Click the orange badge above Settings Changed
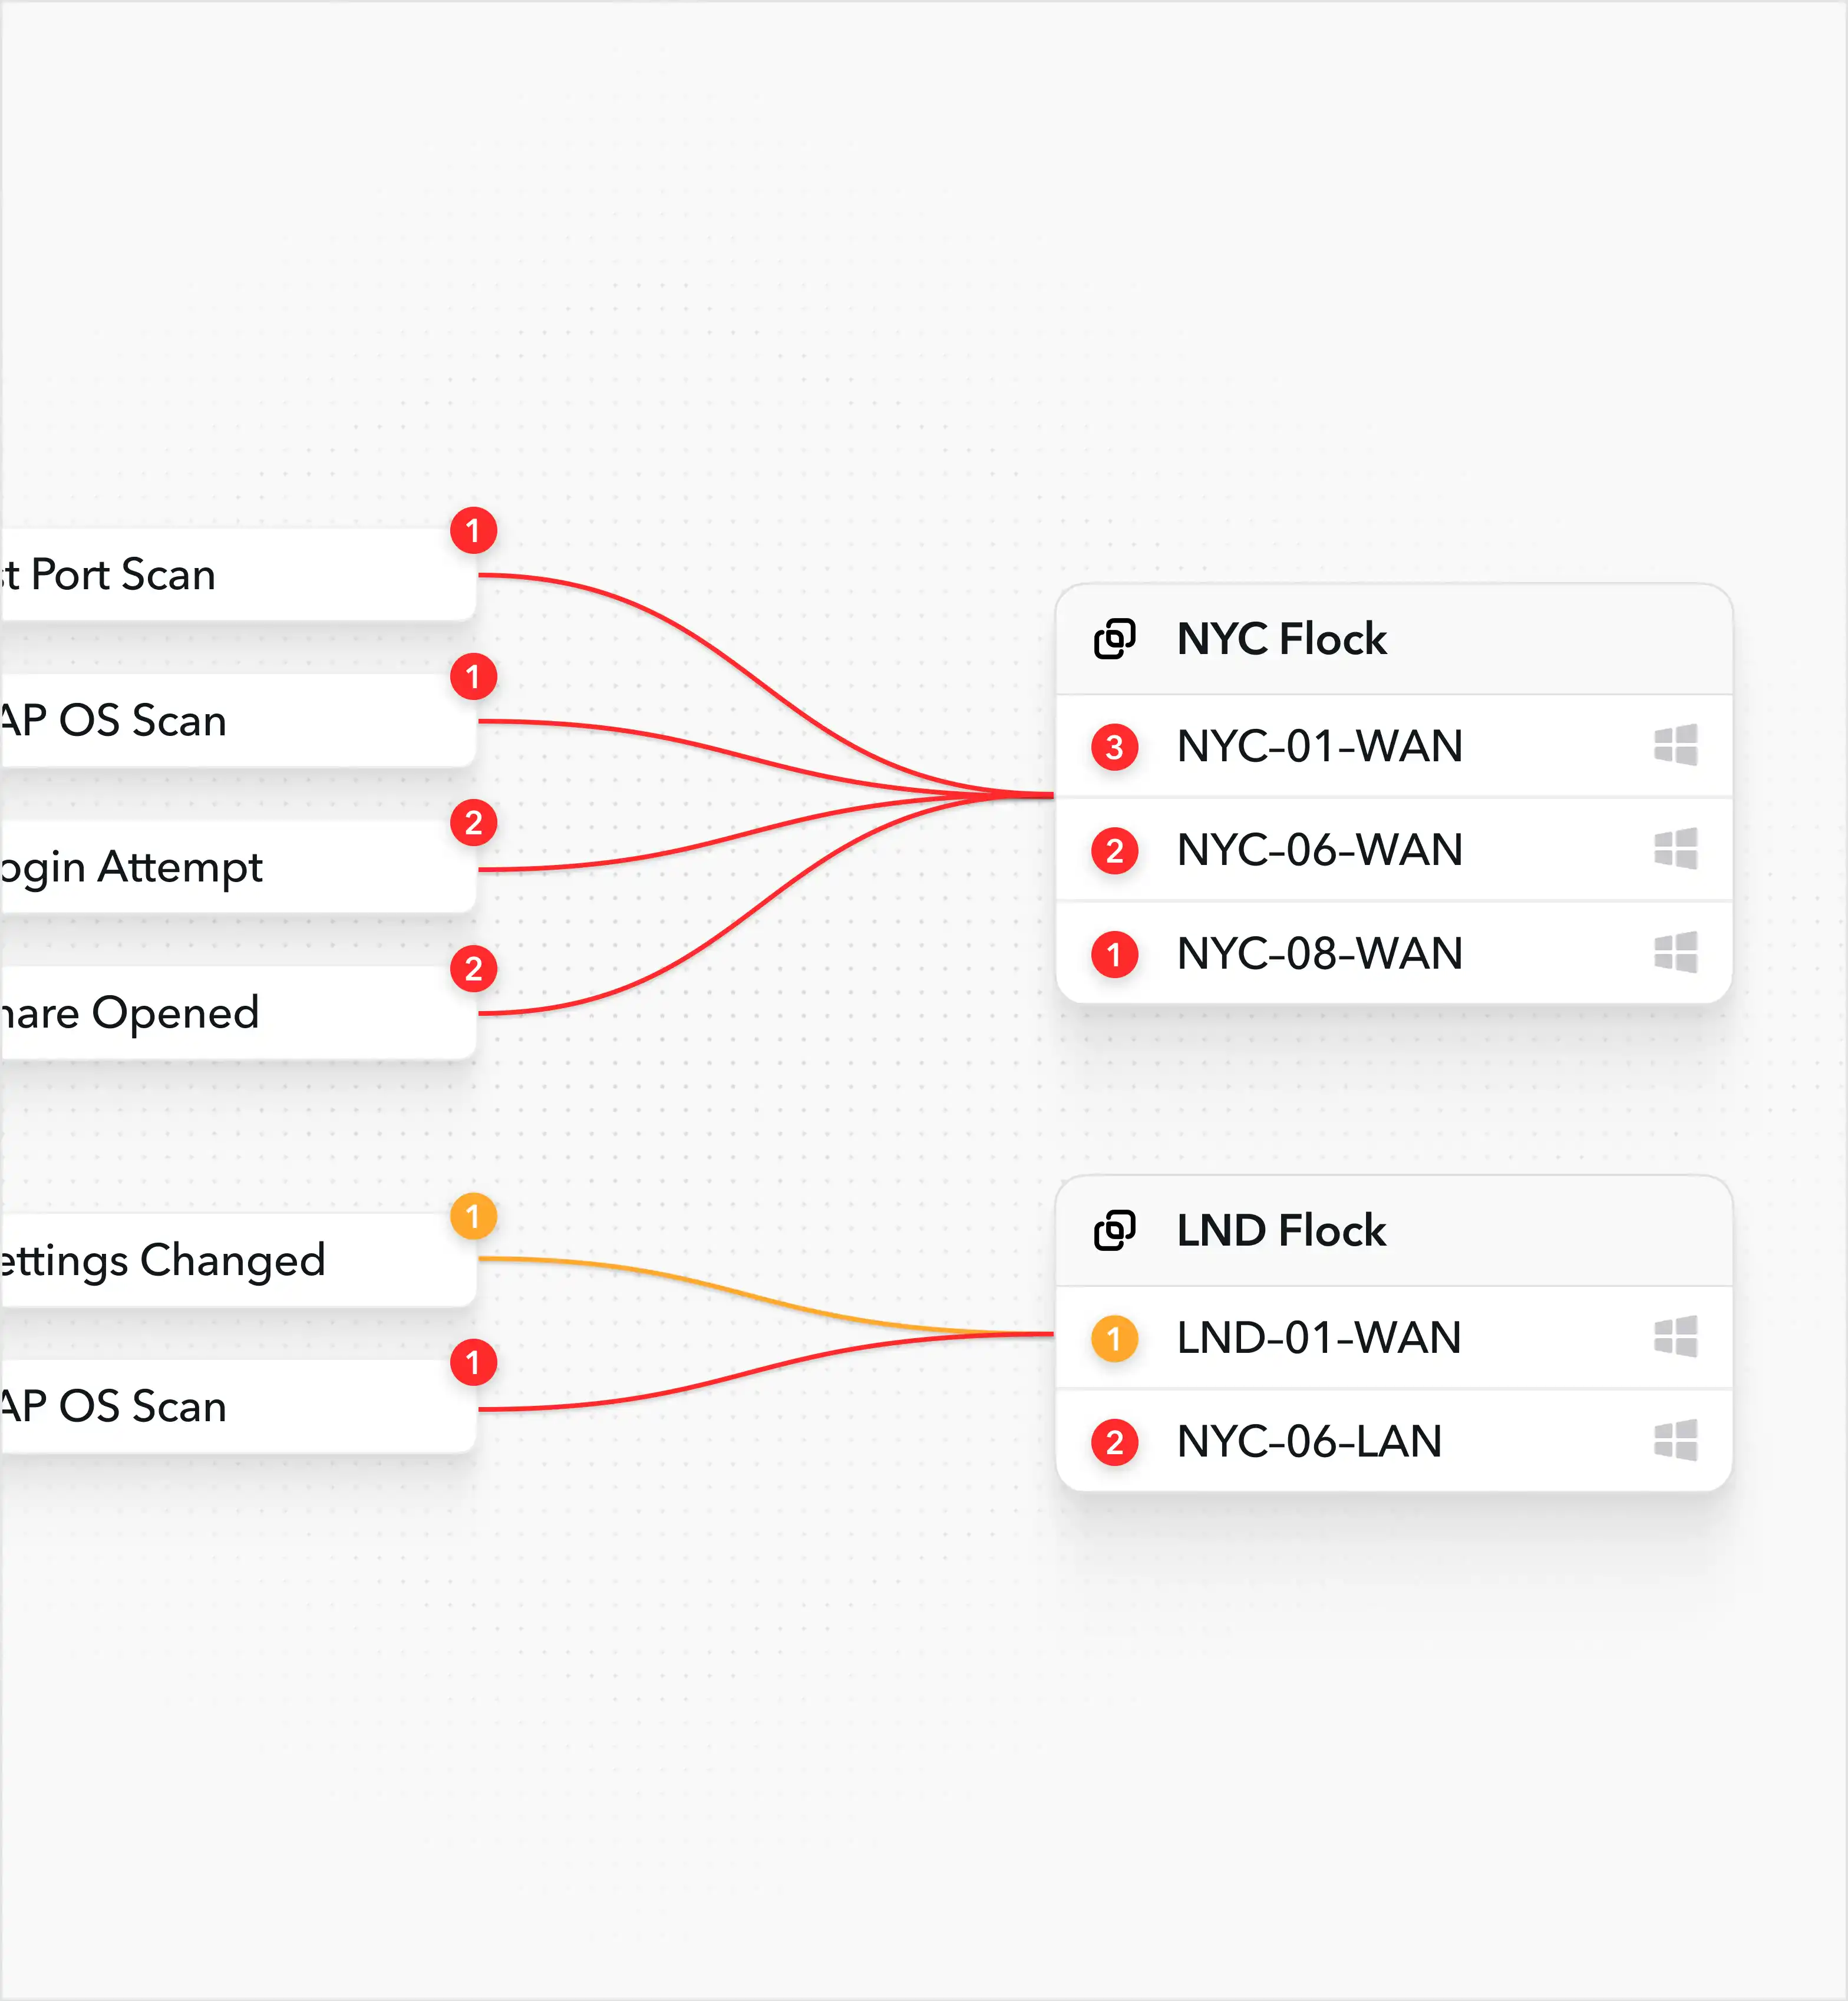1848x2001 pixels. click(473, 1216)
